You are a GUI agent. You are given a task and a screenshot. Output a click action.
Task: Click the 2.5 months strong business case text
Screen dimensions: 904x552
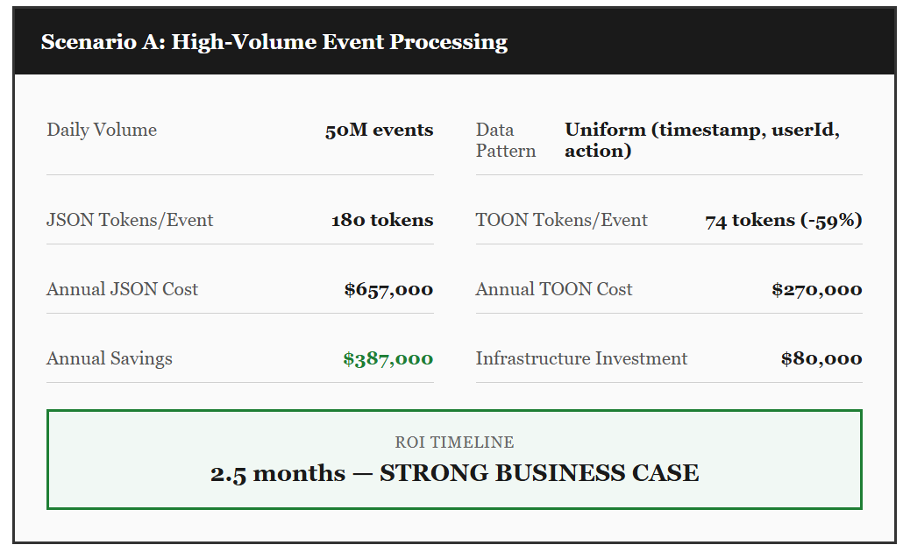pyautogui.click(x=454, y=473)
